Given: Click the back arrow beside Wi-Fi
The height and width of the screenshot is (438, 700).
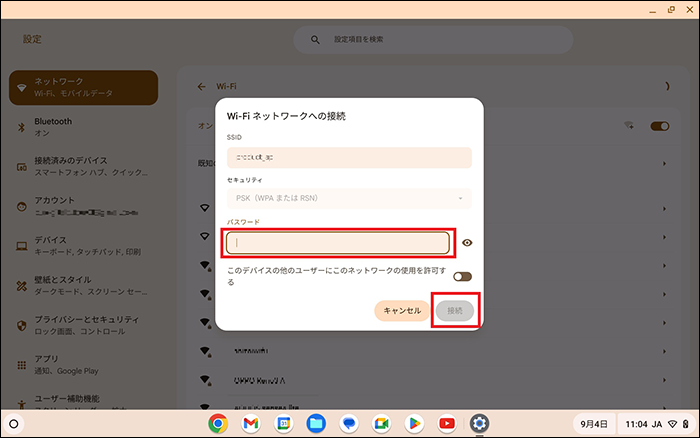Looking at the screenshot, I should click(x=201, y=87).
